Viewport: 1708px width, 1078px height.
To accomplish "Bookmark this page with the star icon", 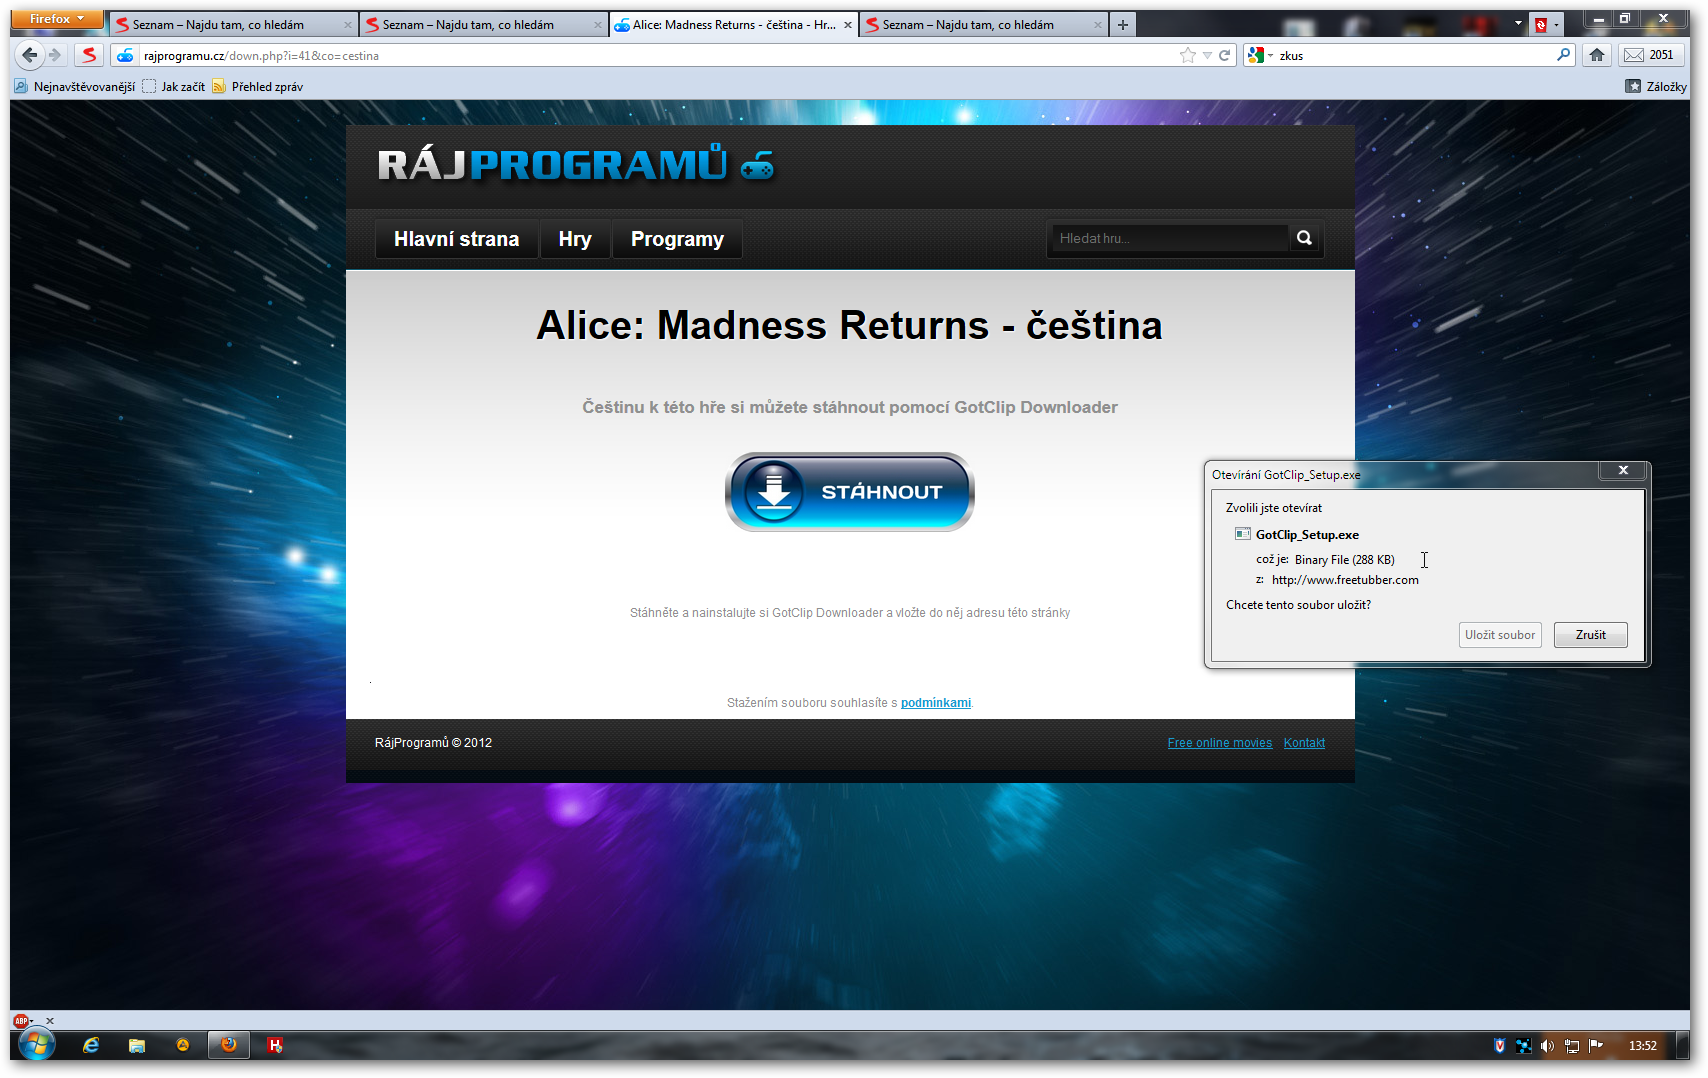I will coord(1187,55).
